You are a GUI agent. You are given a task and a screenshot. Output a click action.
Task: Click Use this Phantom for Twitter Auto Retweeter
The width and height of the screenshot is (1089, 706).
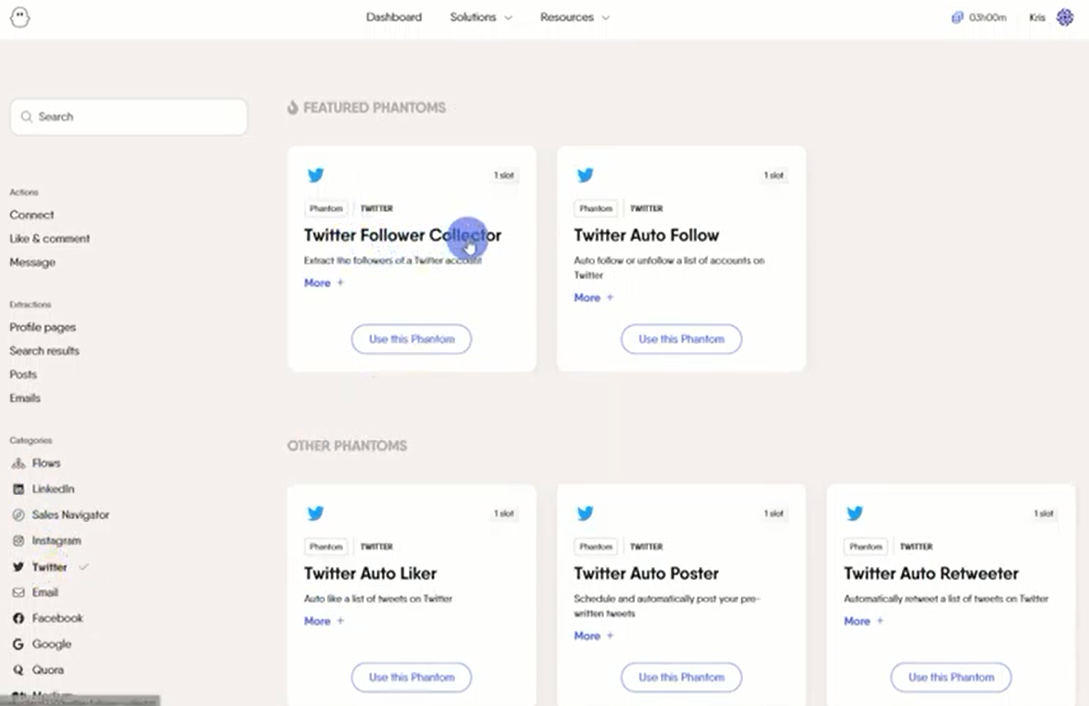(950, 677)
